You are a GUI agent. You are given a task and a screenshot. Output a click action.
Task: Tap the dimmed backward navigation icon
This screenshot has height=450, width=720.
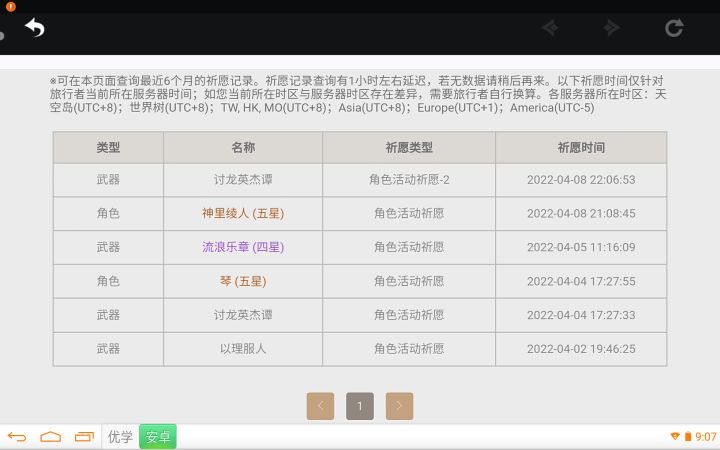(550, 28)
